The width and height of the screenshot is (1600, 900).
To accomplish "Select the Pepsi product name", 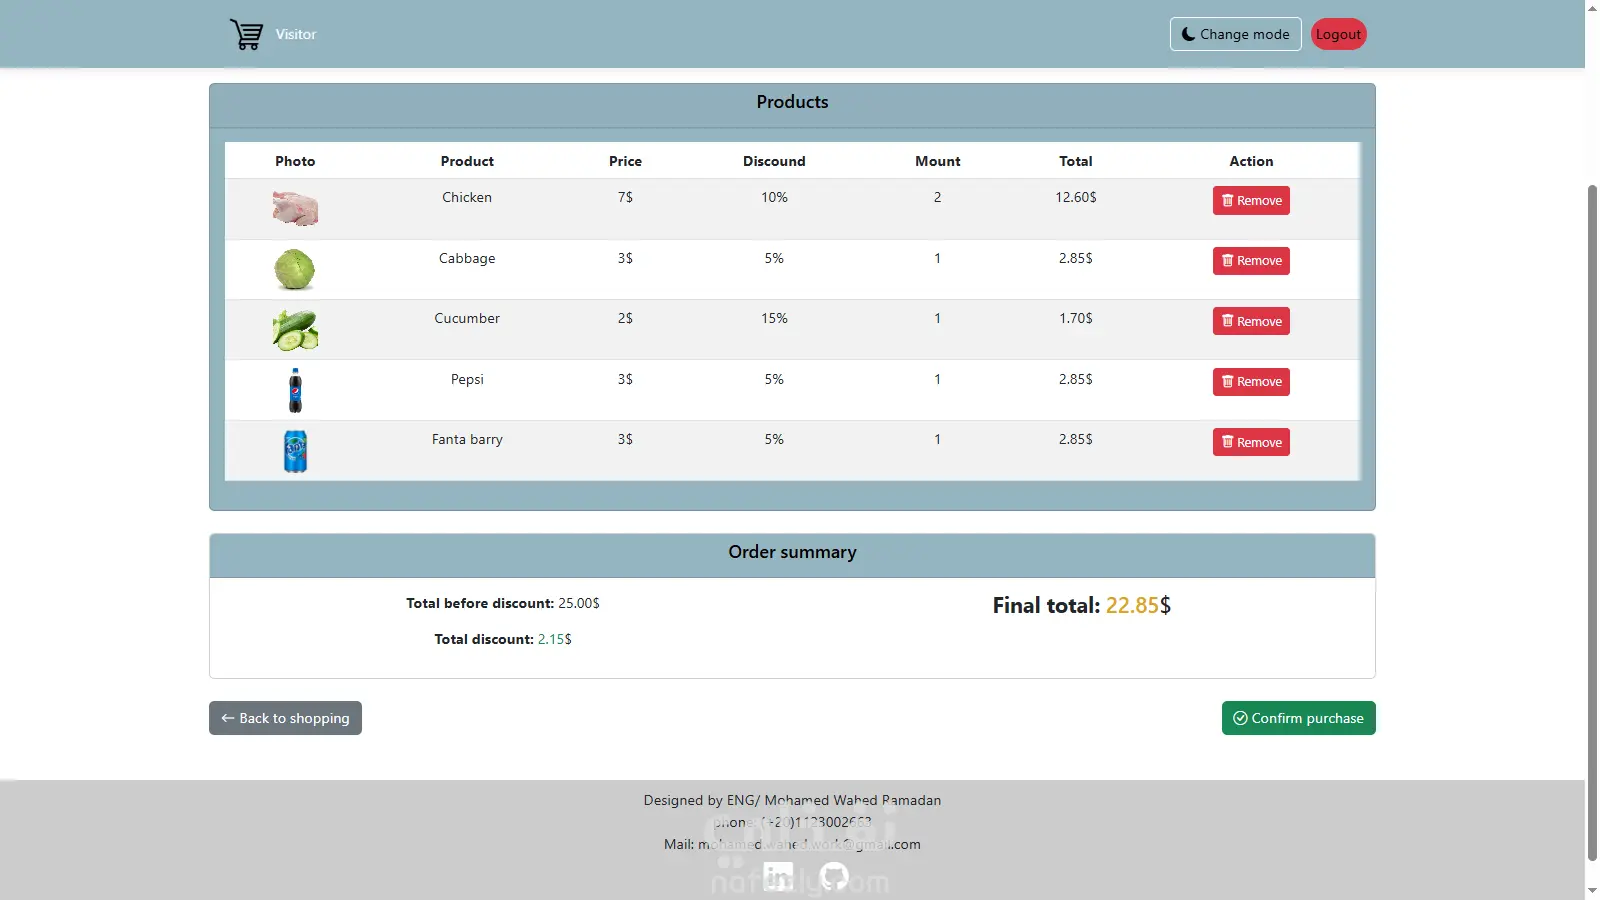I will coord(467,379).
